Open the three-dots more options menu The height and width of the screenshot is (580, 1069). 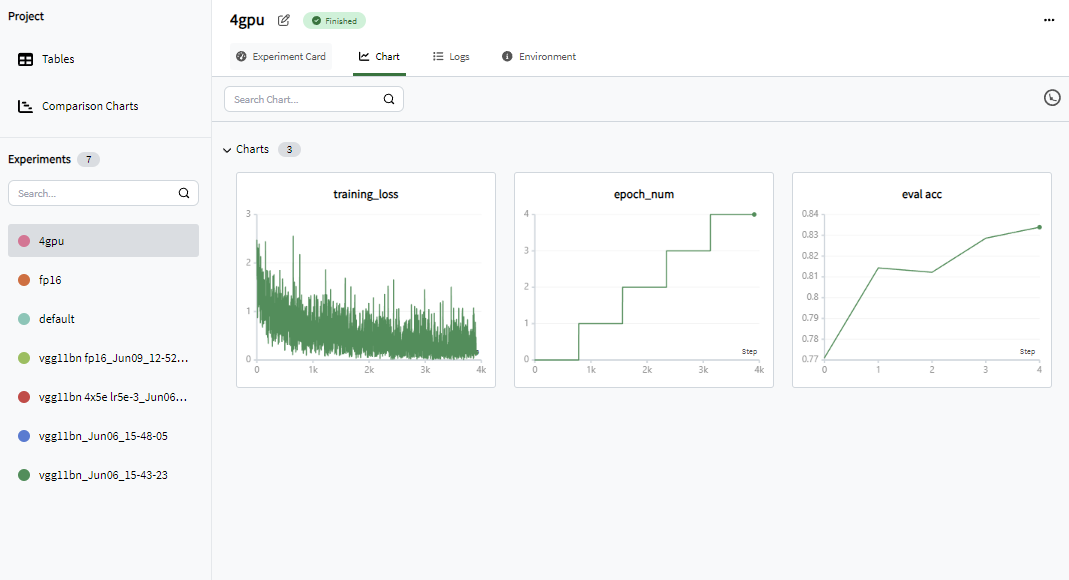[x=1049, y=20]
